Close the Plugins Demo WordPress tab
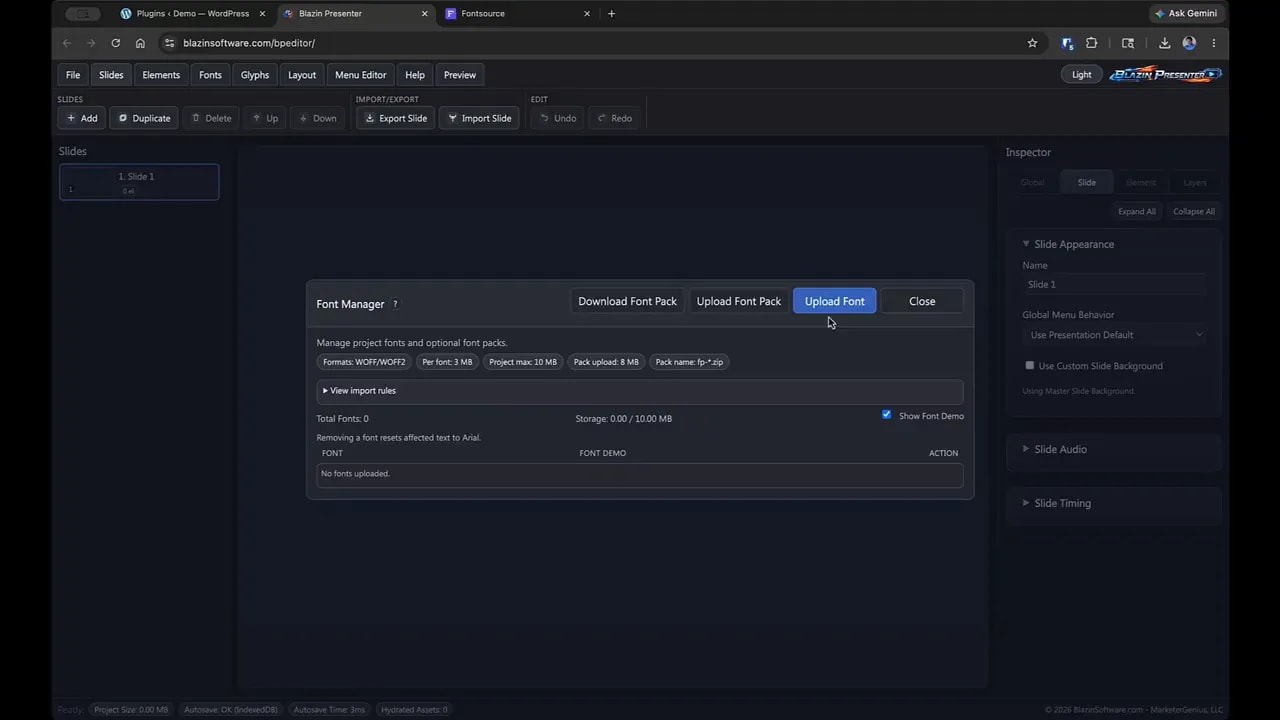Image resolution: width=1280 pixels, height=720 pixels. 262,14
